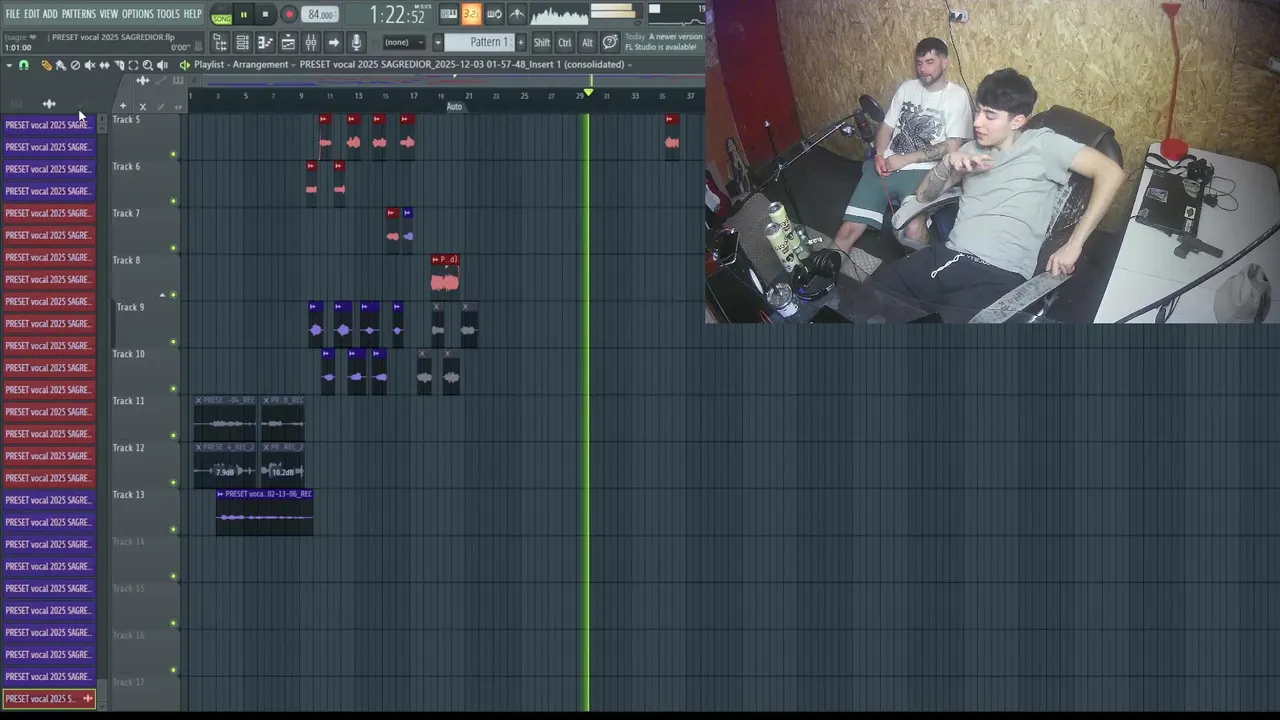The height and width of the screenshot is (720, 1280).
Task: Toggle the magnet snap icon
Action: tap(24, 65)
